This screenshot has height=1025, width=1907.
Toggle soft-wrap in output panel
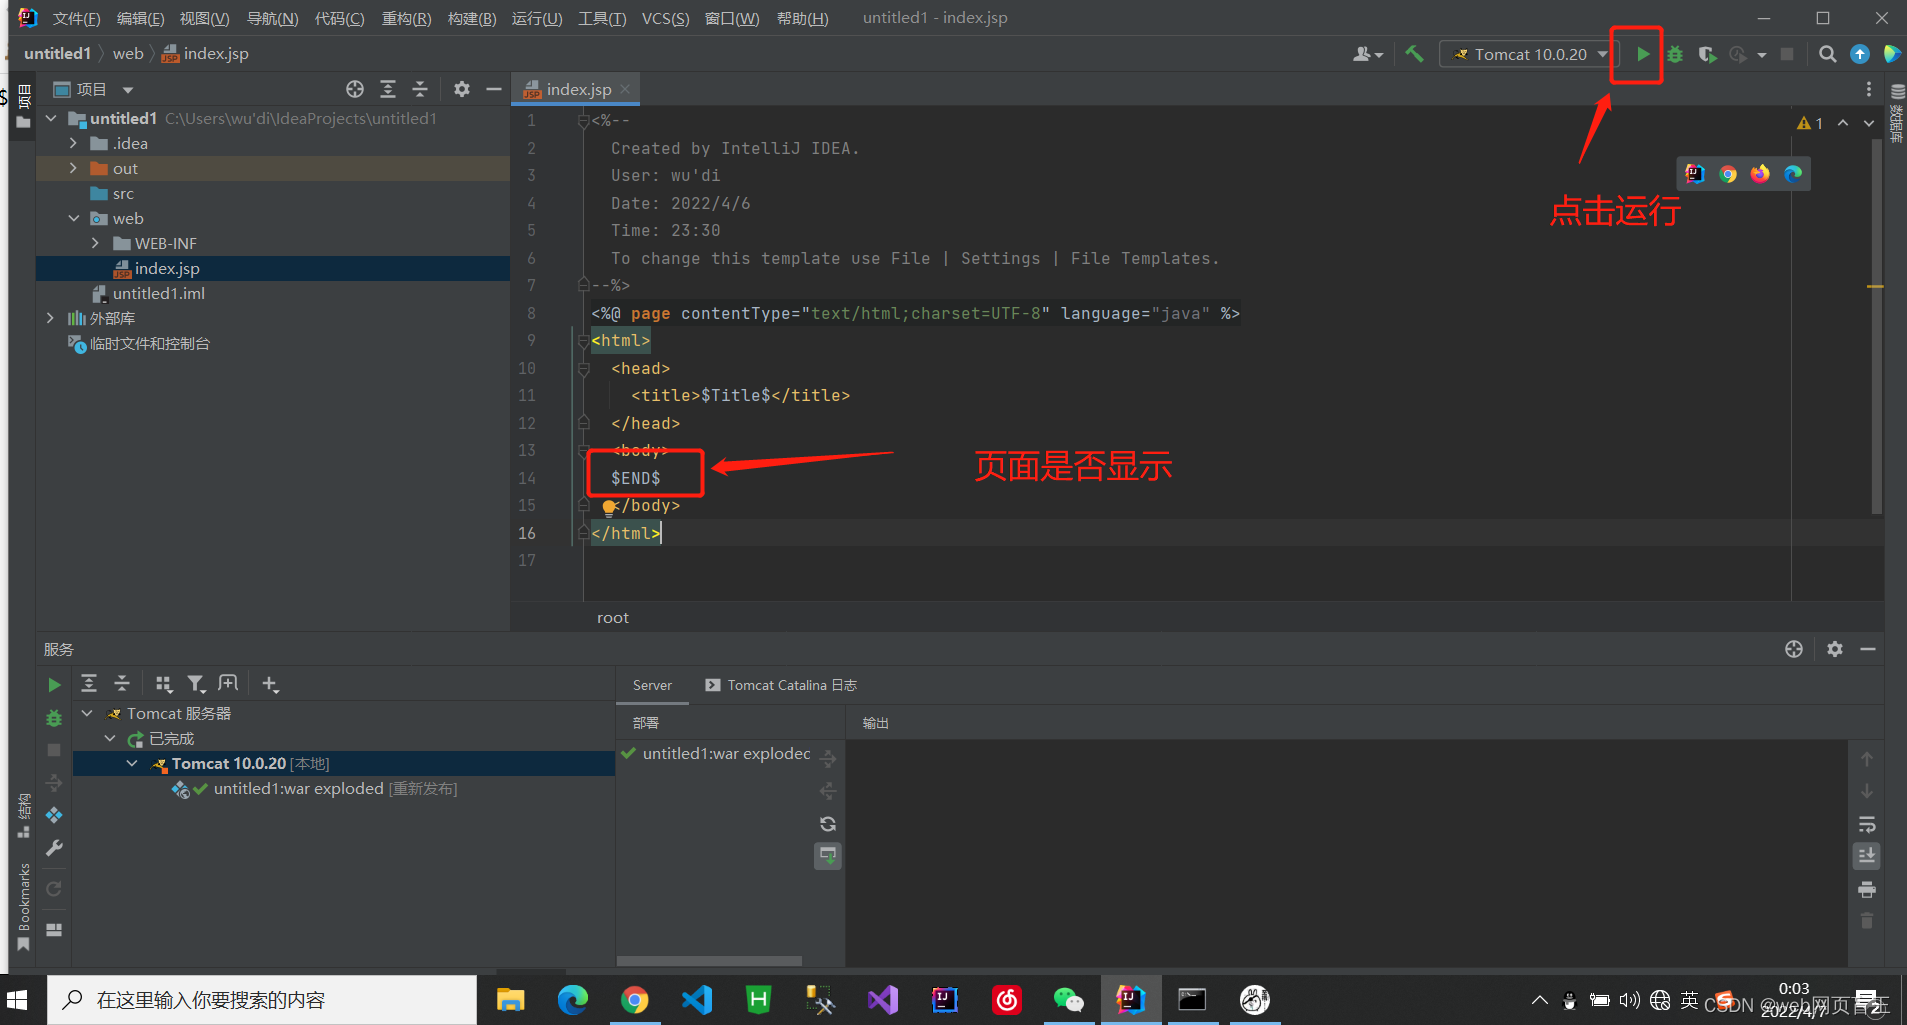point(1867,824)
